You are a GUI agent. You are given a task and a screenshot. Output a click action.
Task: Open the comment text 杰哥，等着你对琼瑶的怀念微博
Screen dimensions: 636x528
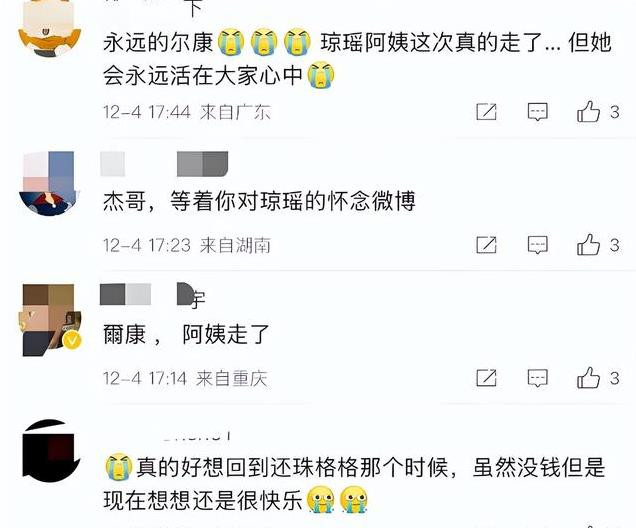click(260, 201)
